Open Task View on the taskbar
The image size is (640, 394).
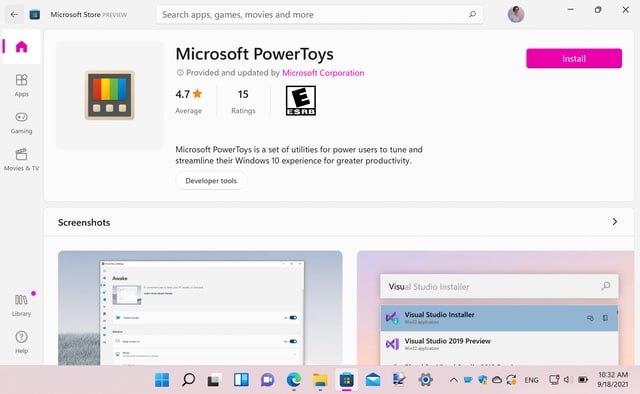coord(214,380)
